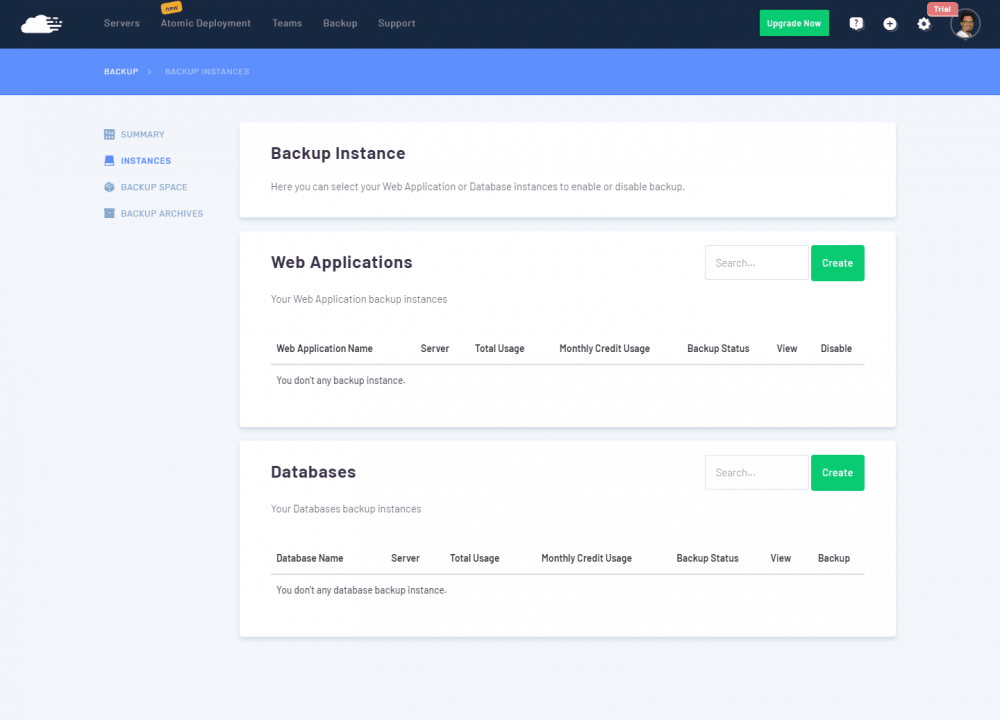Click the RunCloud cloud logo
1000x720 pixels.
click(x=41, y=23)
